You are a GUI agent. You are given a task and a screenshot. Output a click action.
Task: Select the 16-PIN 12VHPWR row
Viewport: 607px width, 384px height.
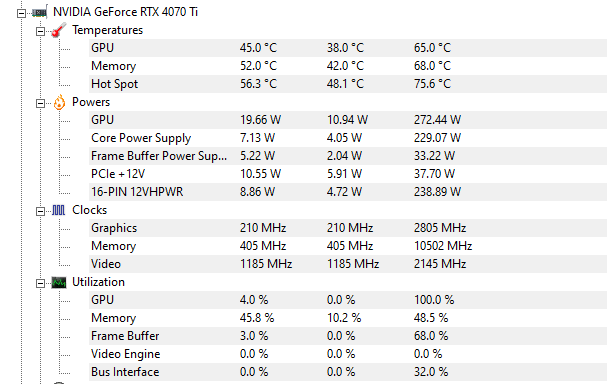(x=348, y=192)
